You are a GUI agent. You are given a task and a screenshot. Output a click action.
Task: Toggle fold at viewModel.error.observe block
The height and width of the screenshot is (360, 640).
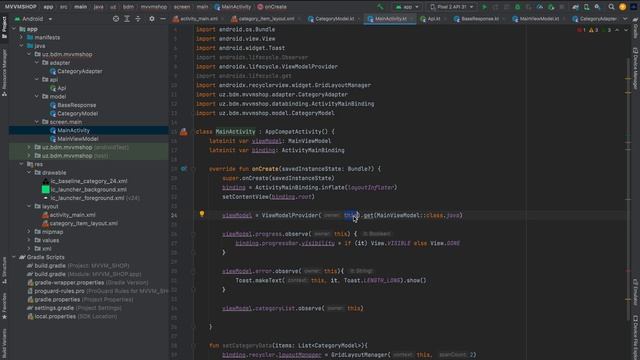tap(193, 271)
